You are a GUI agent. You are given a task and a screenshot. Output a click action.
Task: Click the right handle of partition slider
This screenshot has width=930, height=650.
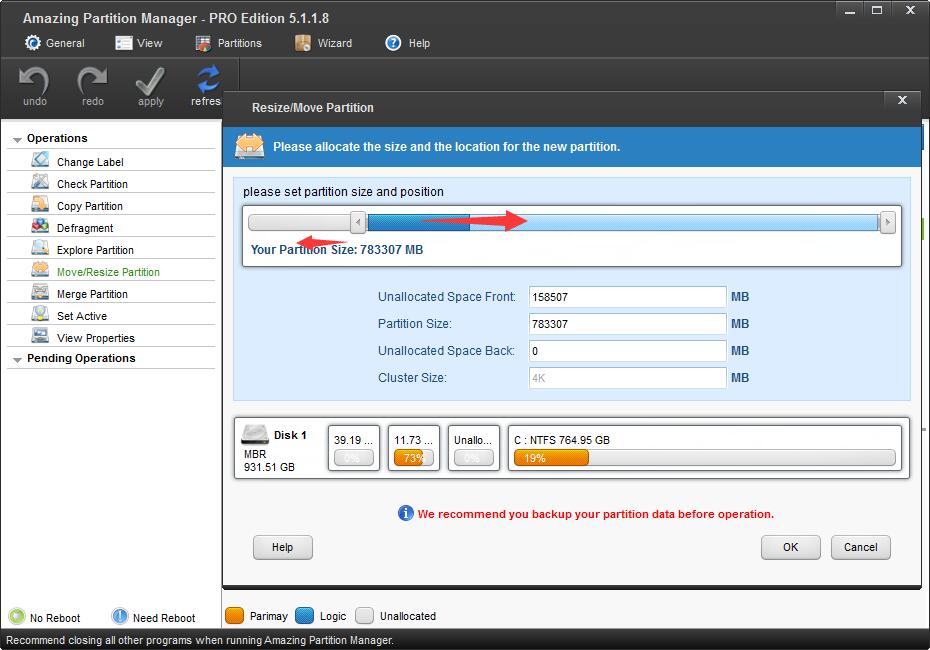coord(887,223)
